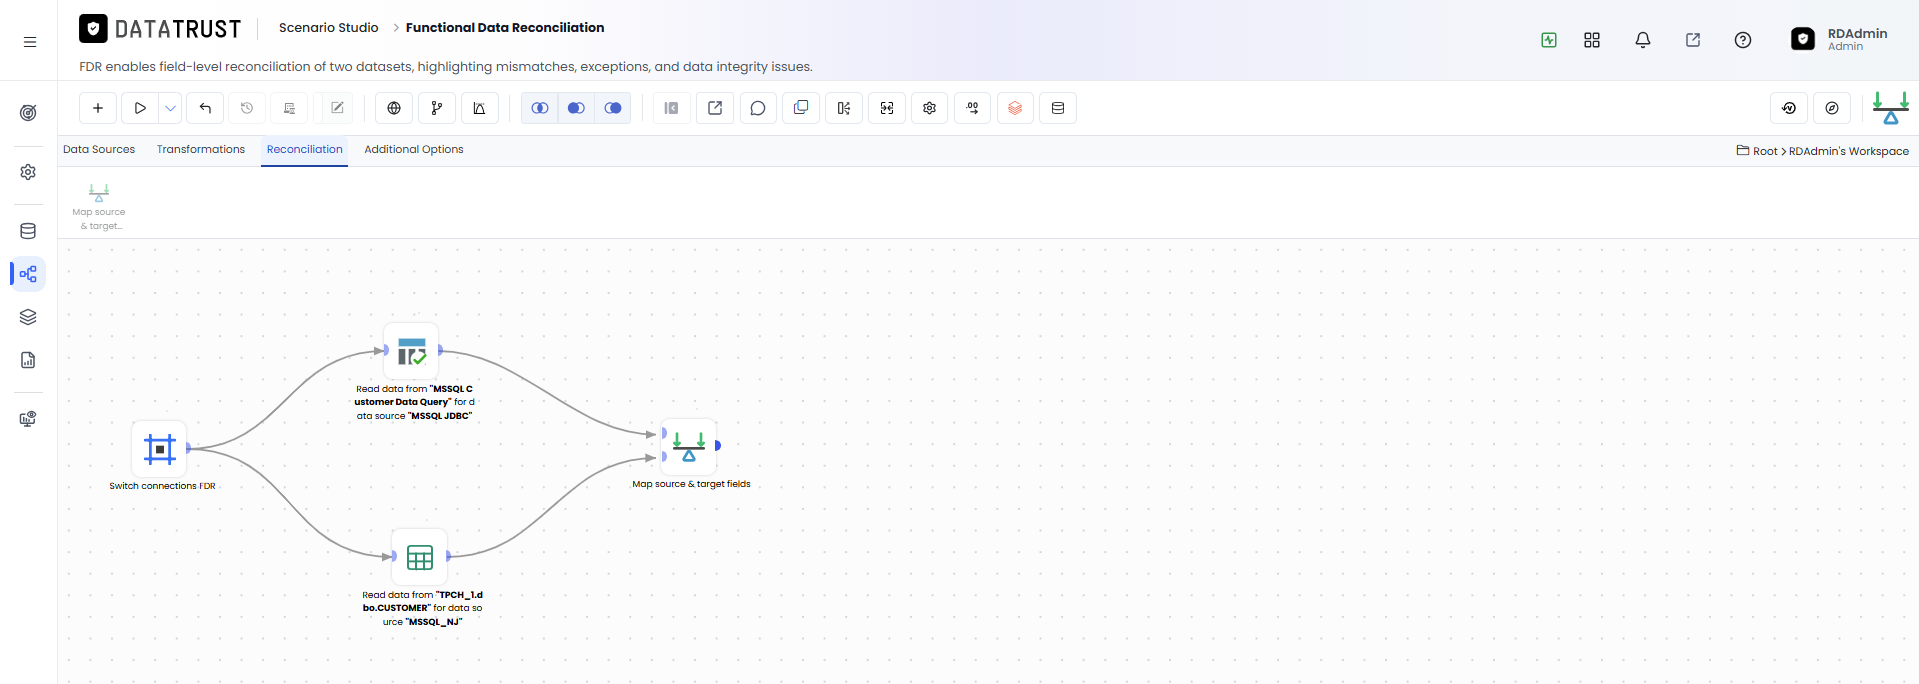1919x684 pixels.
Task: Click the DataTrust shield logo
Action: click(x=93, y=29)
